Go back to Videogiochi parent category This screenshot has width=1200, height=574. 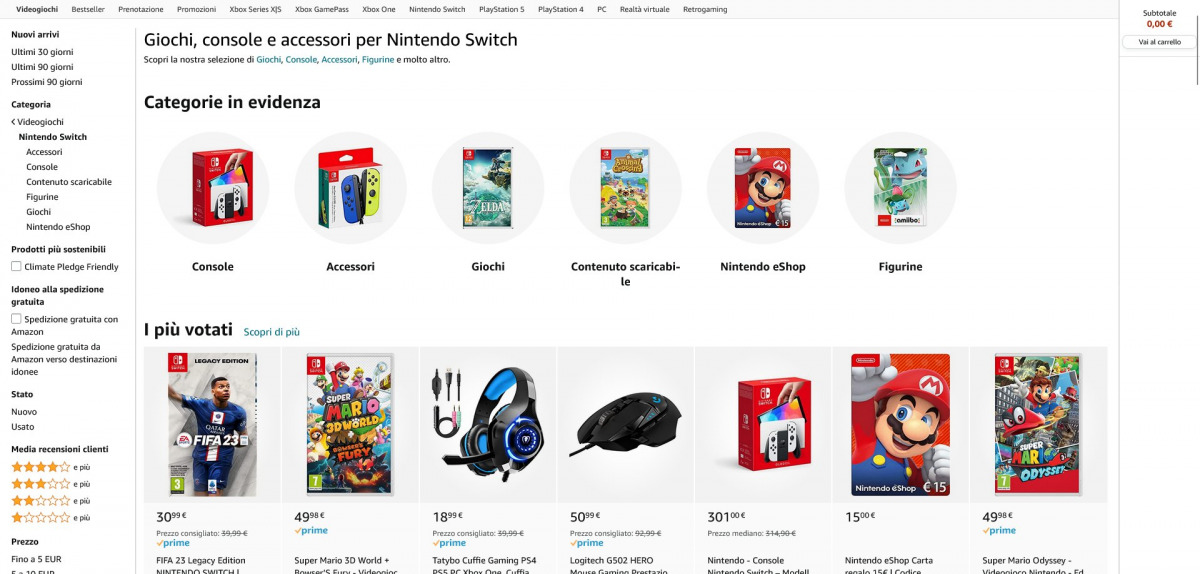point(40,122)
